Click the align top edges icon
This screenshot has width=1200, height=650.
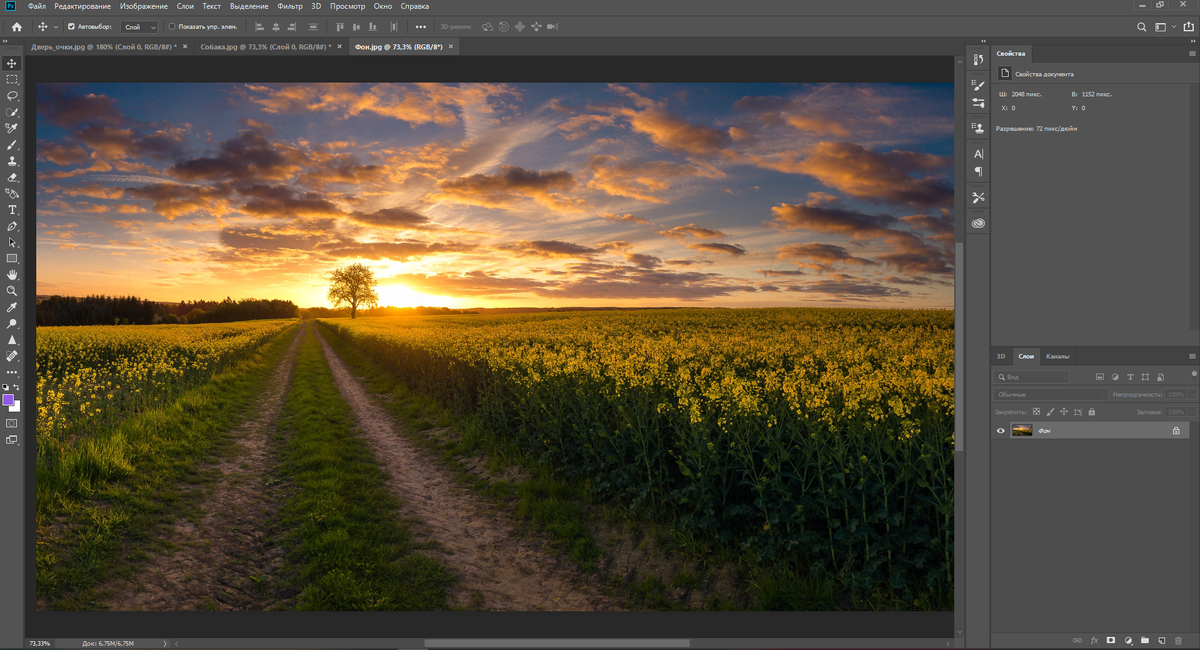[x=339, y=27]
